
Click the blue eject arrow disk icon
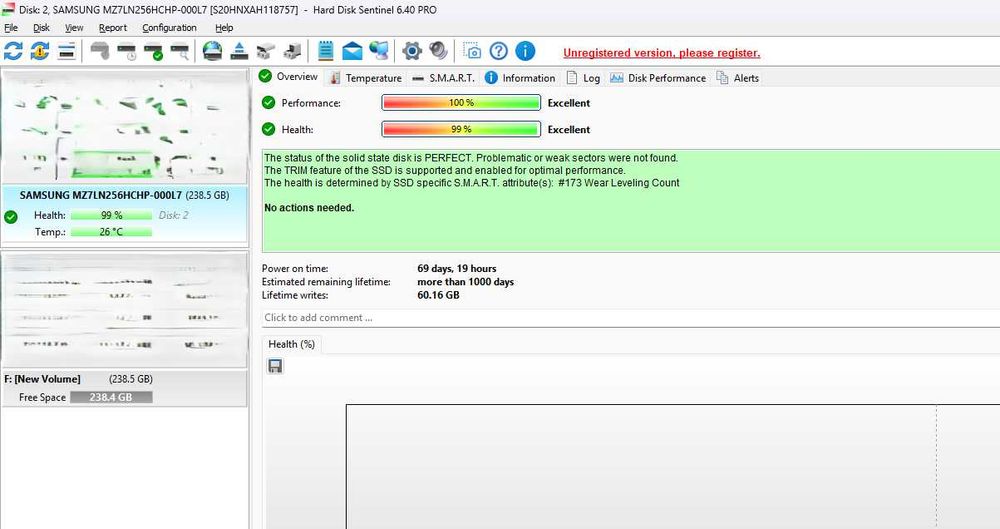pyautogui.click(x=239, y=51)
